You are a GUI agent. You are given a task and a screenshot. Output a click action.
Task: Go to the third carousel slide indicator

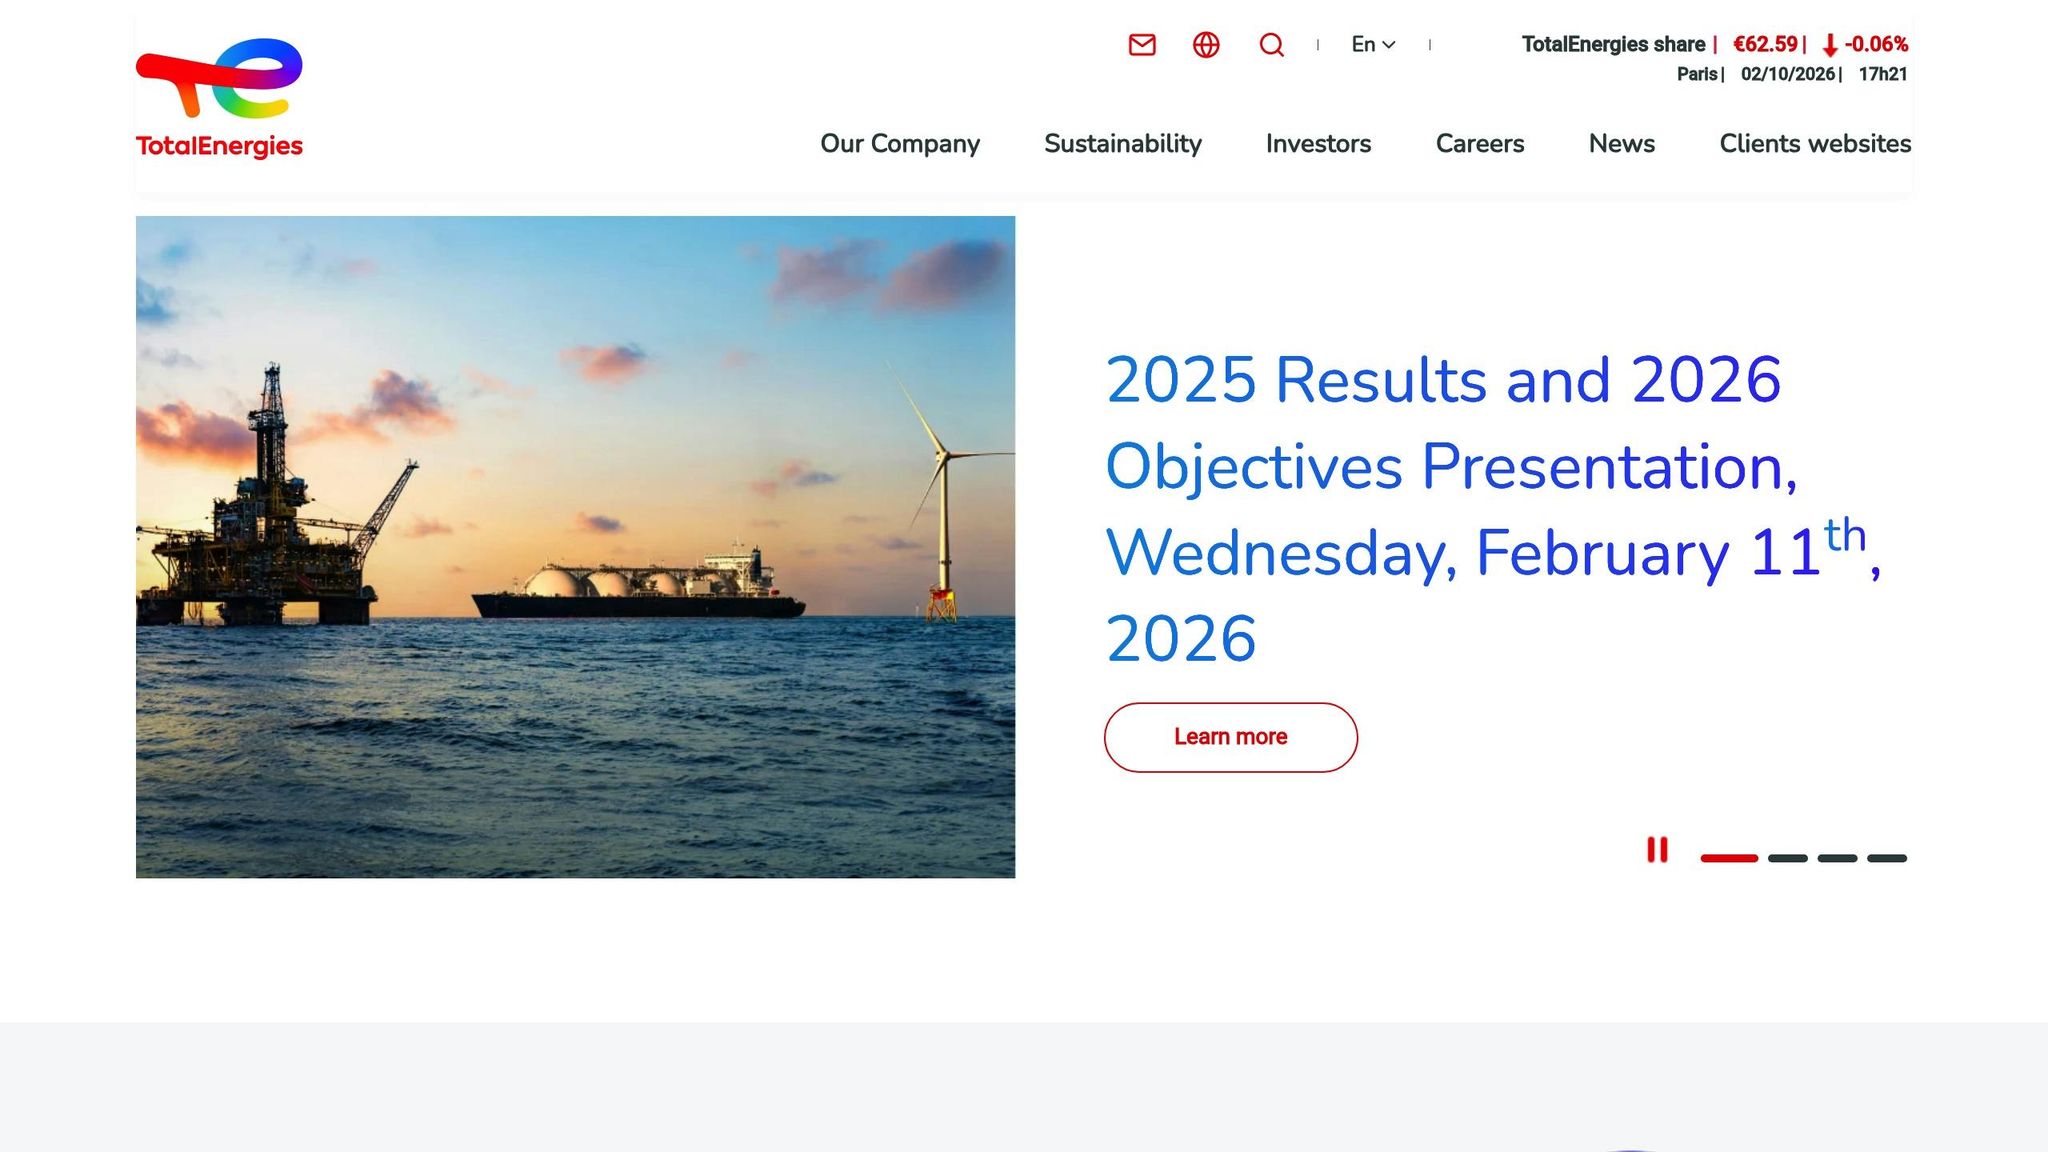[x=1837, y=858]
